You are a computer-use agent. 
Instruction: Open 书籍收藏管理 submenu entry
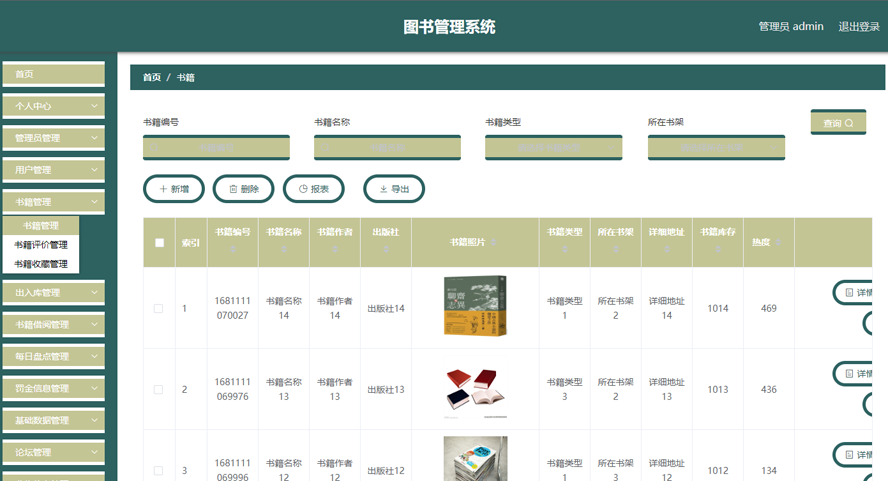point(41,264)
